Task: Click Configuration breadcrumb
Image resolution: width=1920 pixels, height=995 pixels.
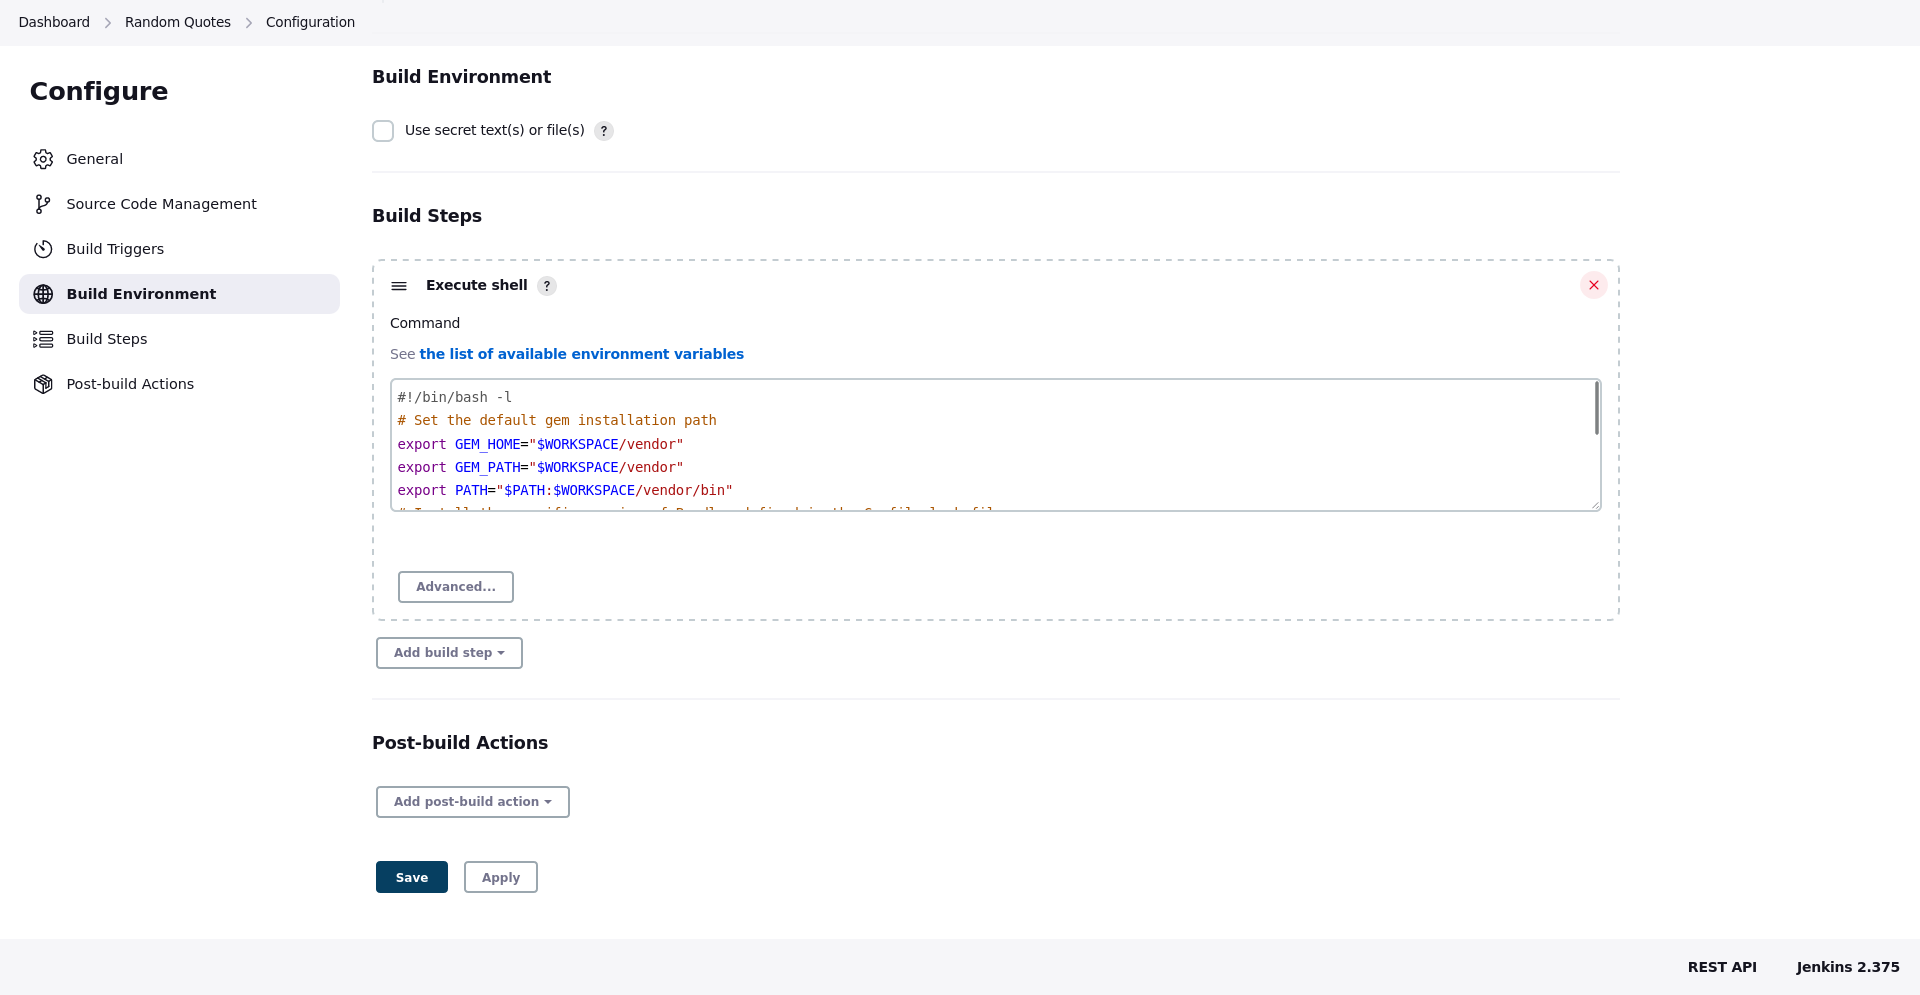Action: tap(310, 22)
